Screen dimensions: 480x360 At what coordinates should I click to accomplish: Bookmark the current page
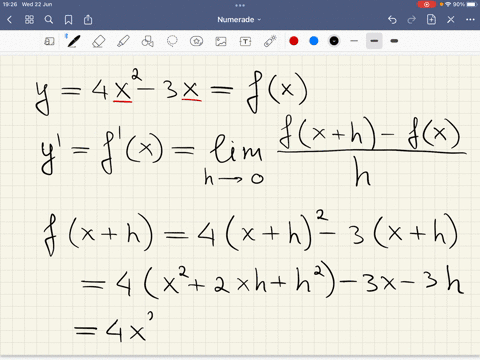coord(68,20)
